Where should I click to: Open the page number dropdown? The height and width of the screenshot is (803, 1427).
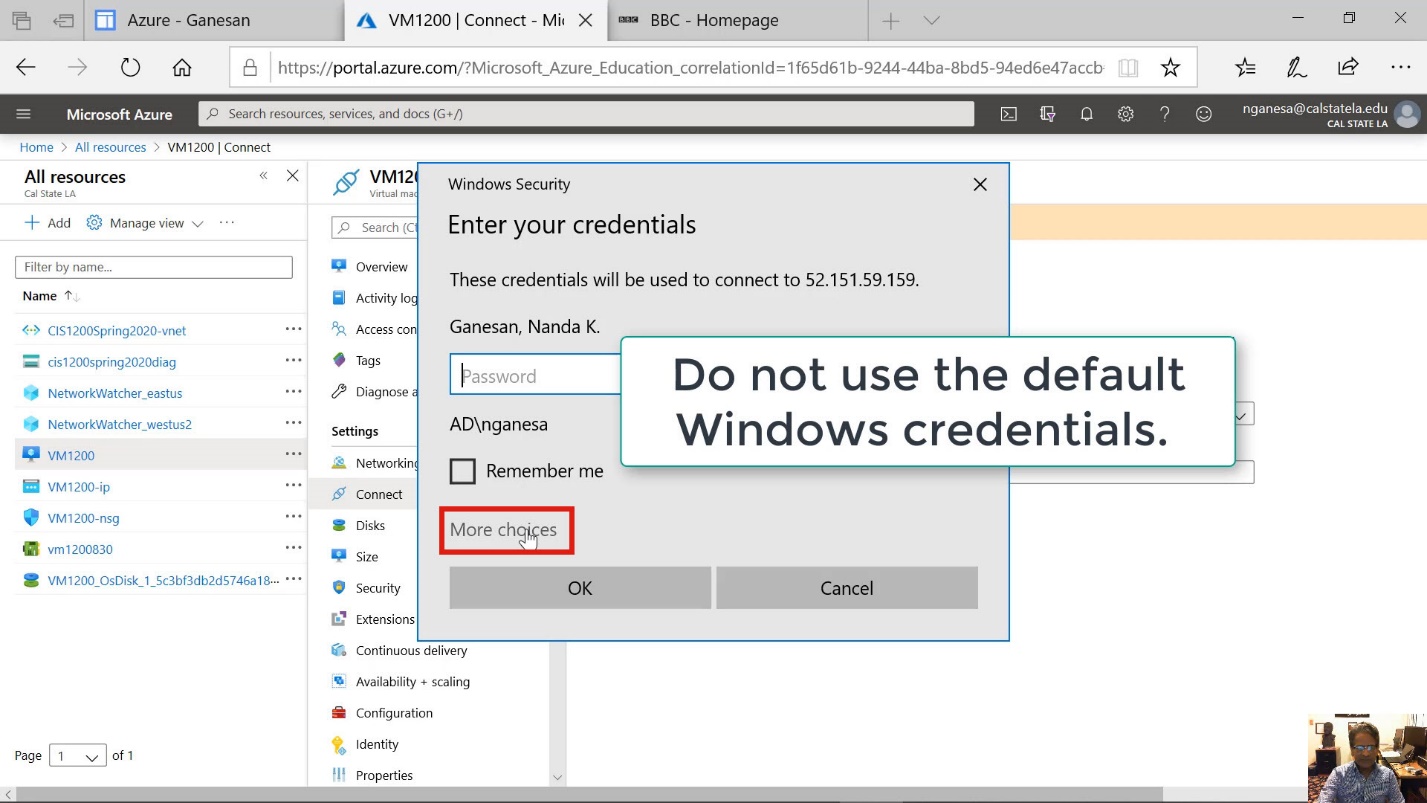coord(79,756)
